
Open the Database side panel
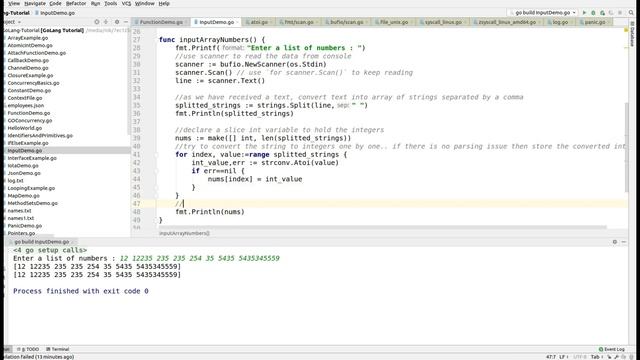point(633,34)
